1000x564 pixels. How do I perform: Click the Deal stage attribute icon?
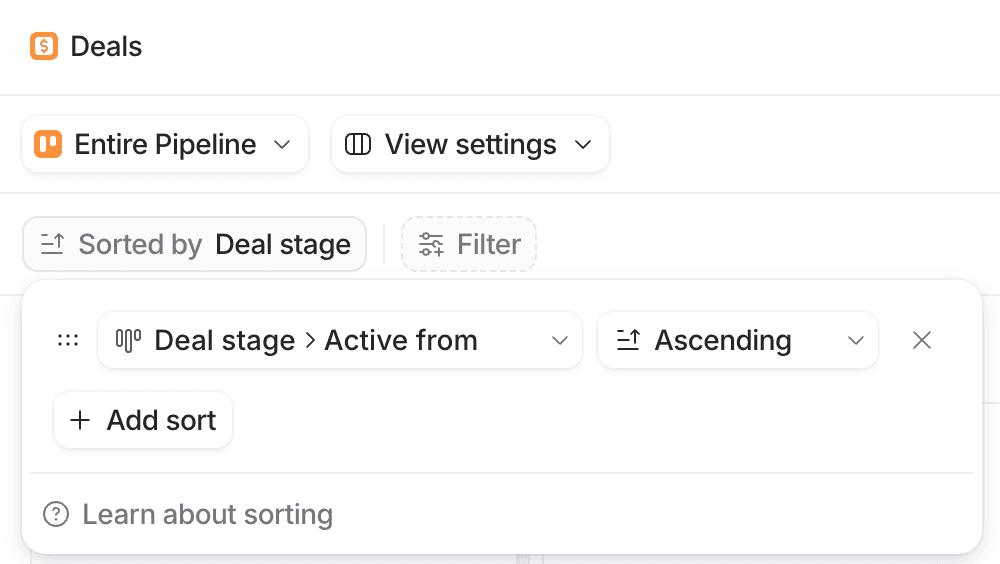[128, 340]
